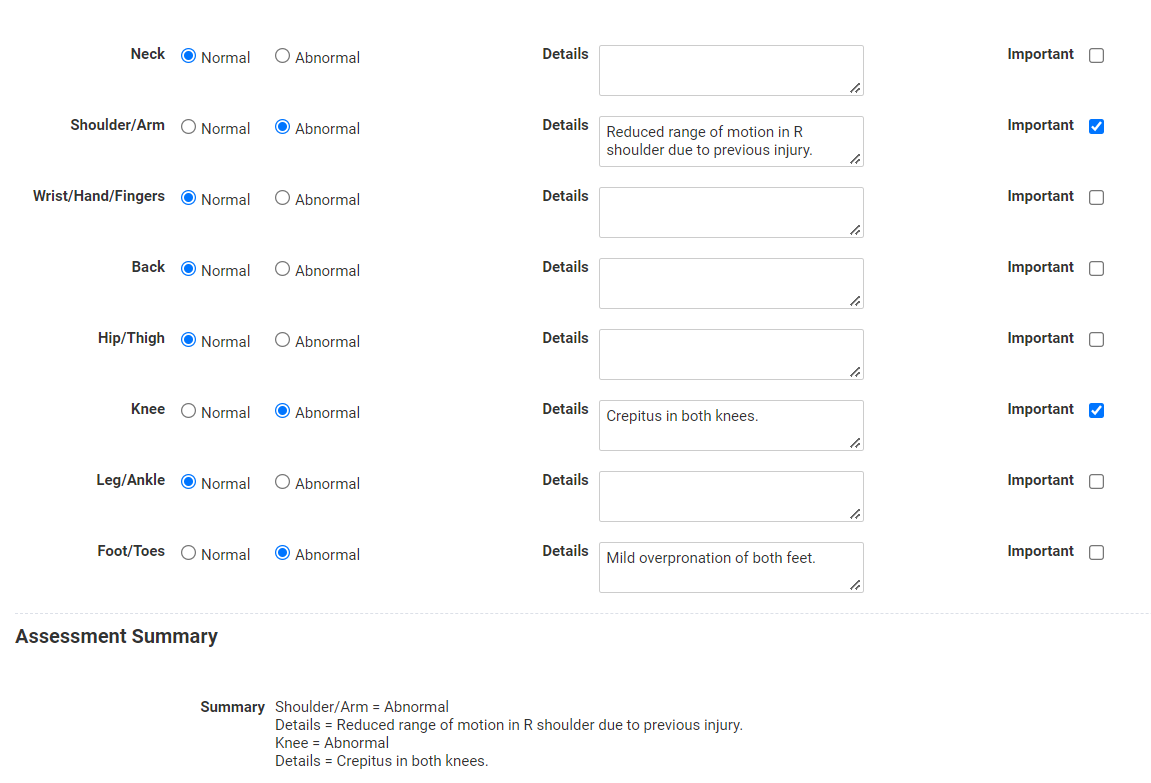This screenshot has height=783, width=1151.
Task: Enable Important checkbox for Foot/Toes
Action: pos(1097,553)
